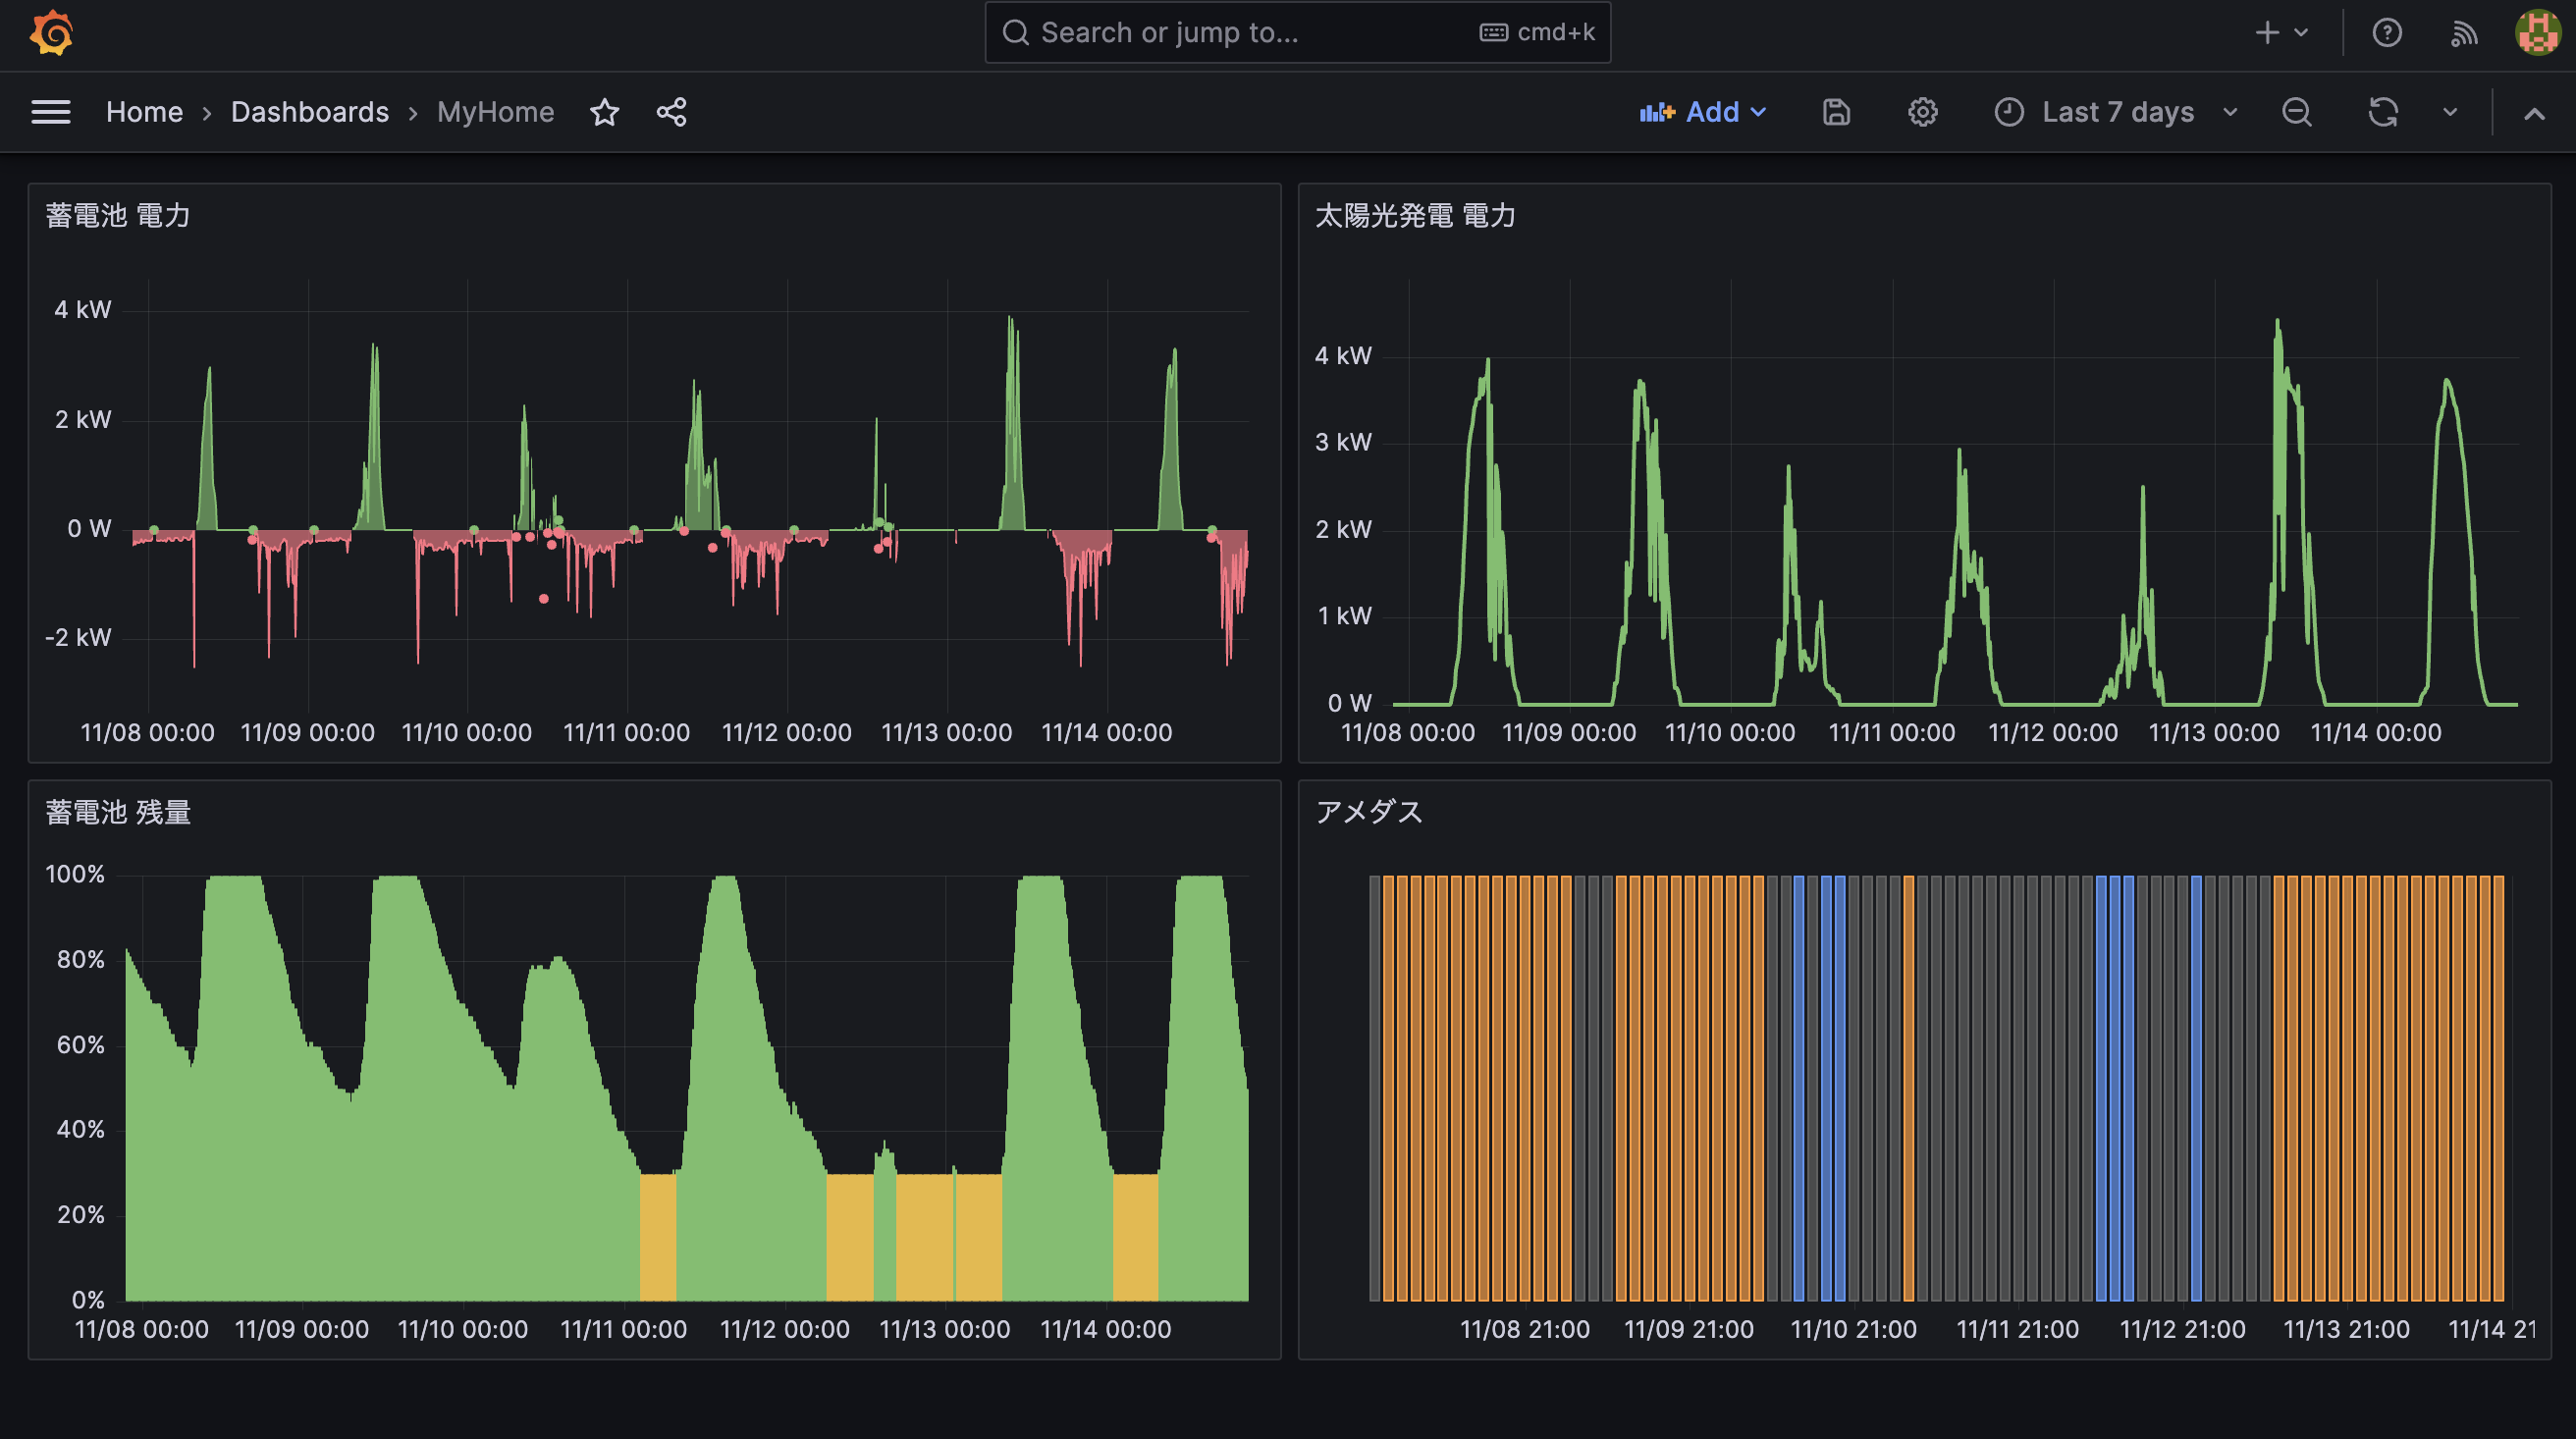Expand the refresh interval dropdown arrow
This screenshot has width=2576, height=1439.
coord(2450,112)
